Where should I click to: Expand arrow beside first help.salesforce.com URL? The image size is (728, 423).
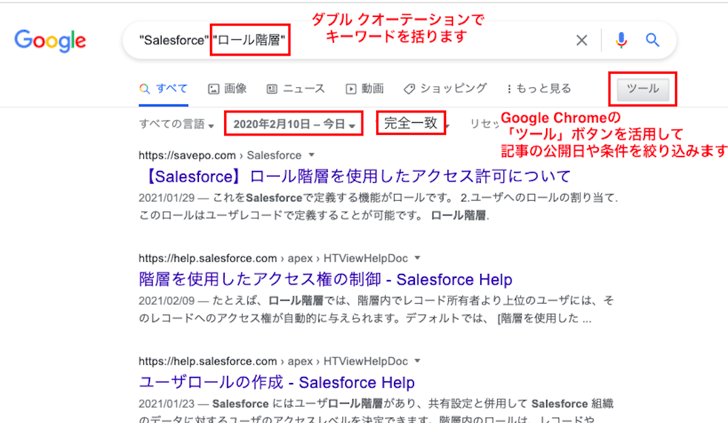[x=417, y=258]
